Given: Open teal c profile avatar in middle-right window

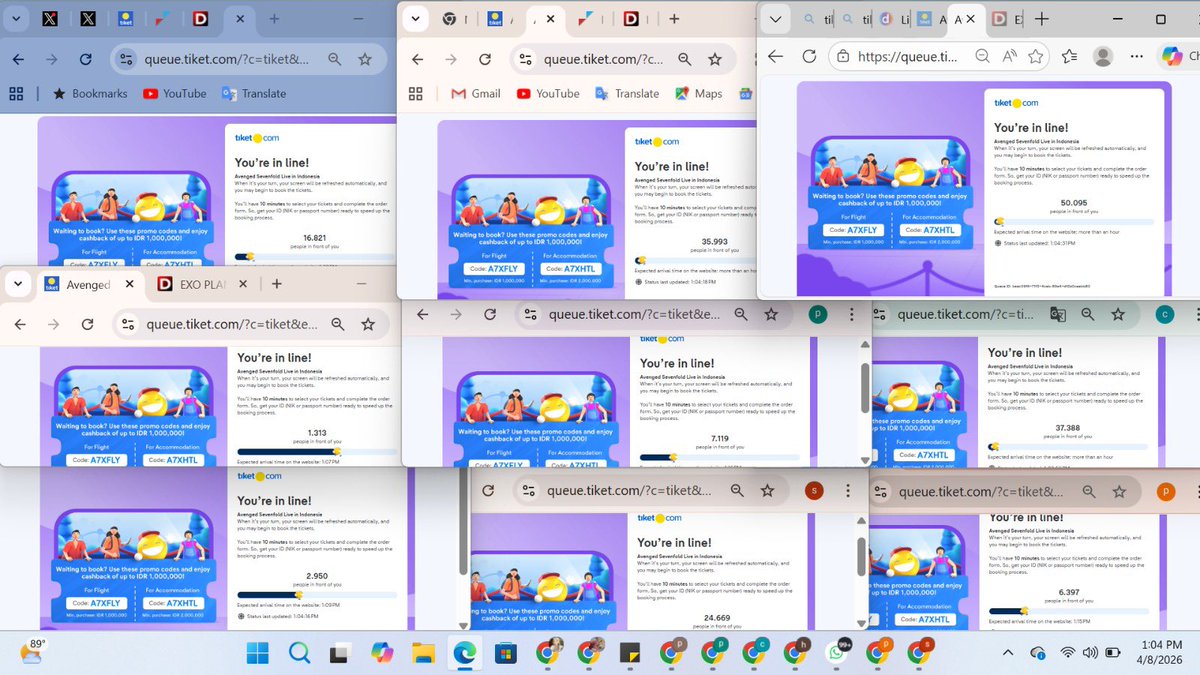Looking at the screenshot, I should [x=1164, y=314].
